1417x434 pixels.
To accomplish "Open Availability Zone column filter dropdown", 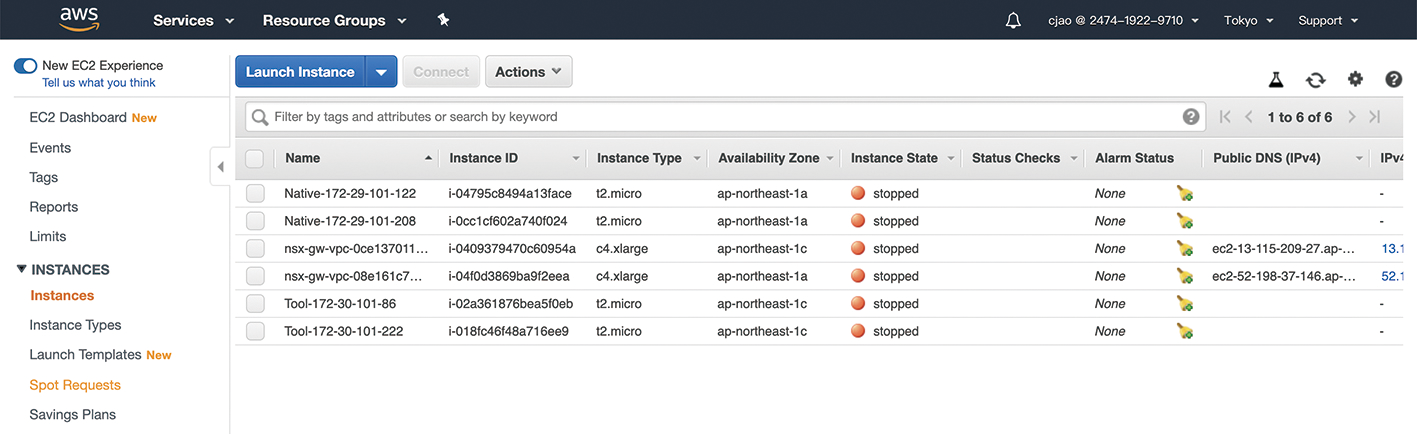I will click(x=830, y=158).
